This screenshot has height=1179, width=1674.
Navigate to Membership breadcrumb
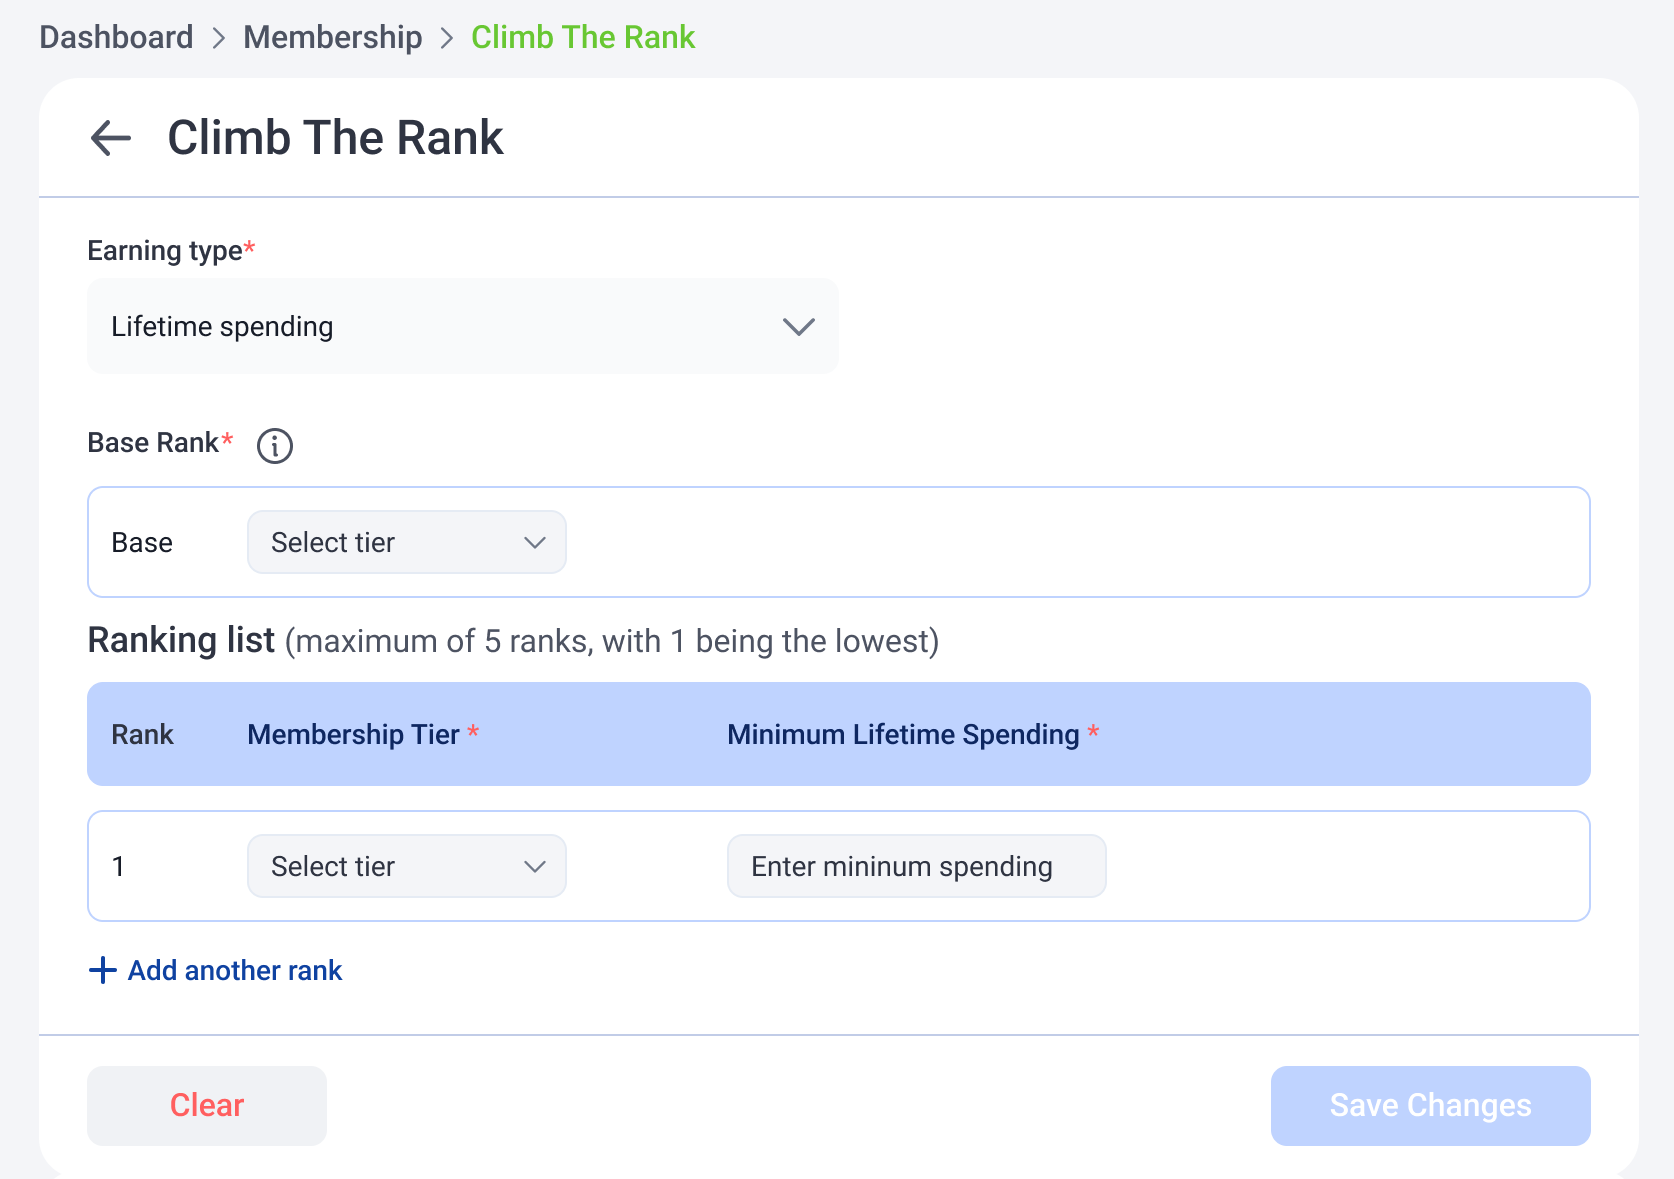click(x=333, y=37)
